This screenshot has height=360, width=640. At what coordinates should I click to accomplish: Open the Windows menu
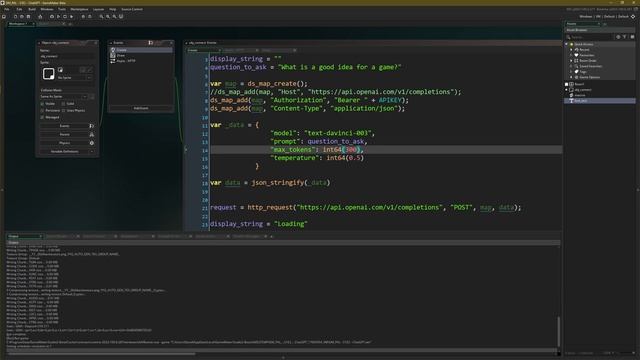(47, 9)
